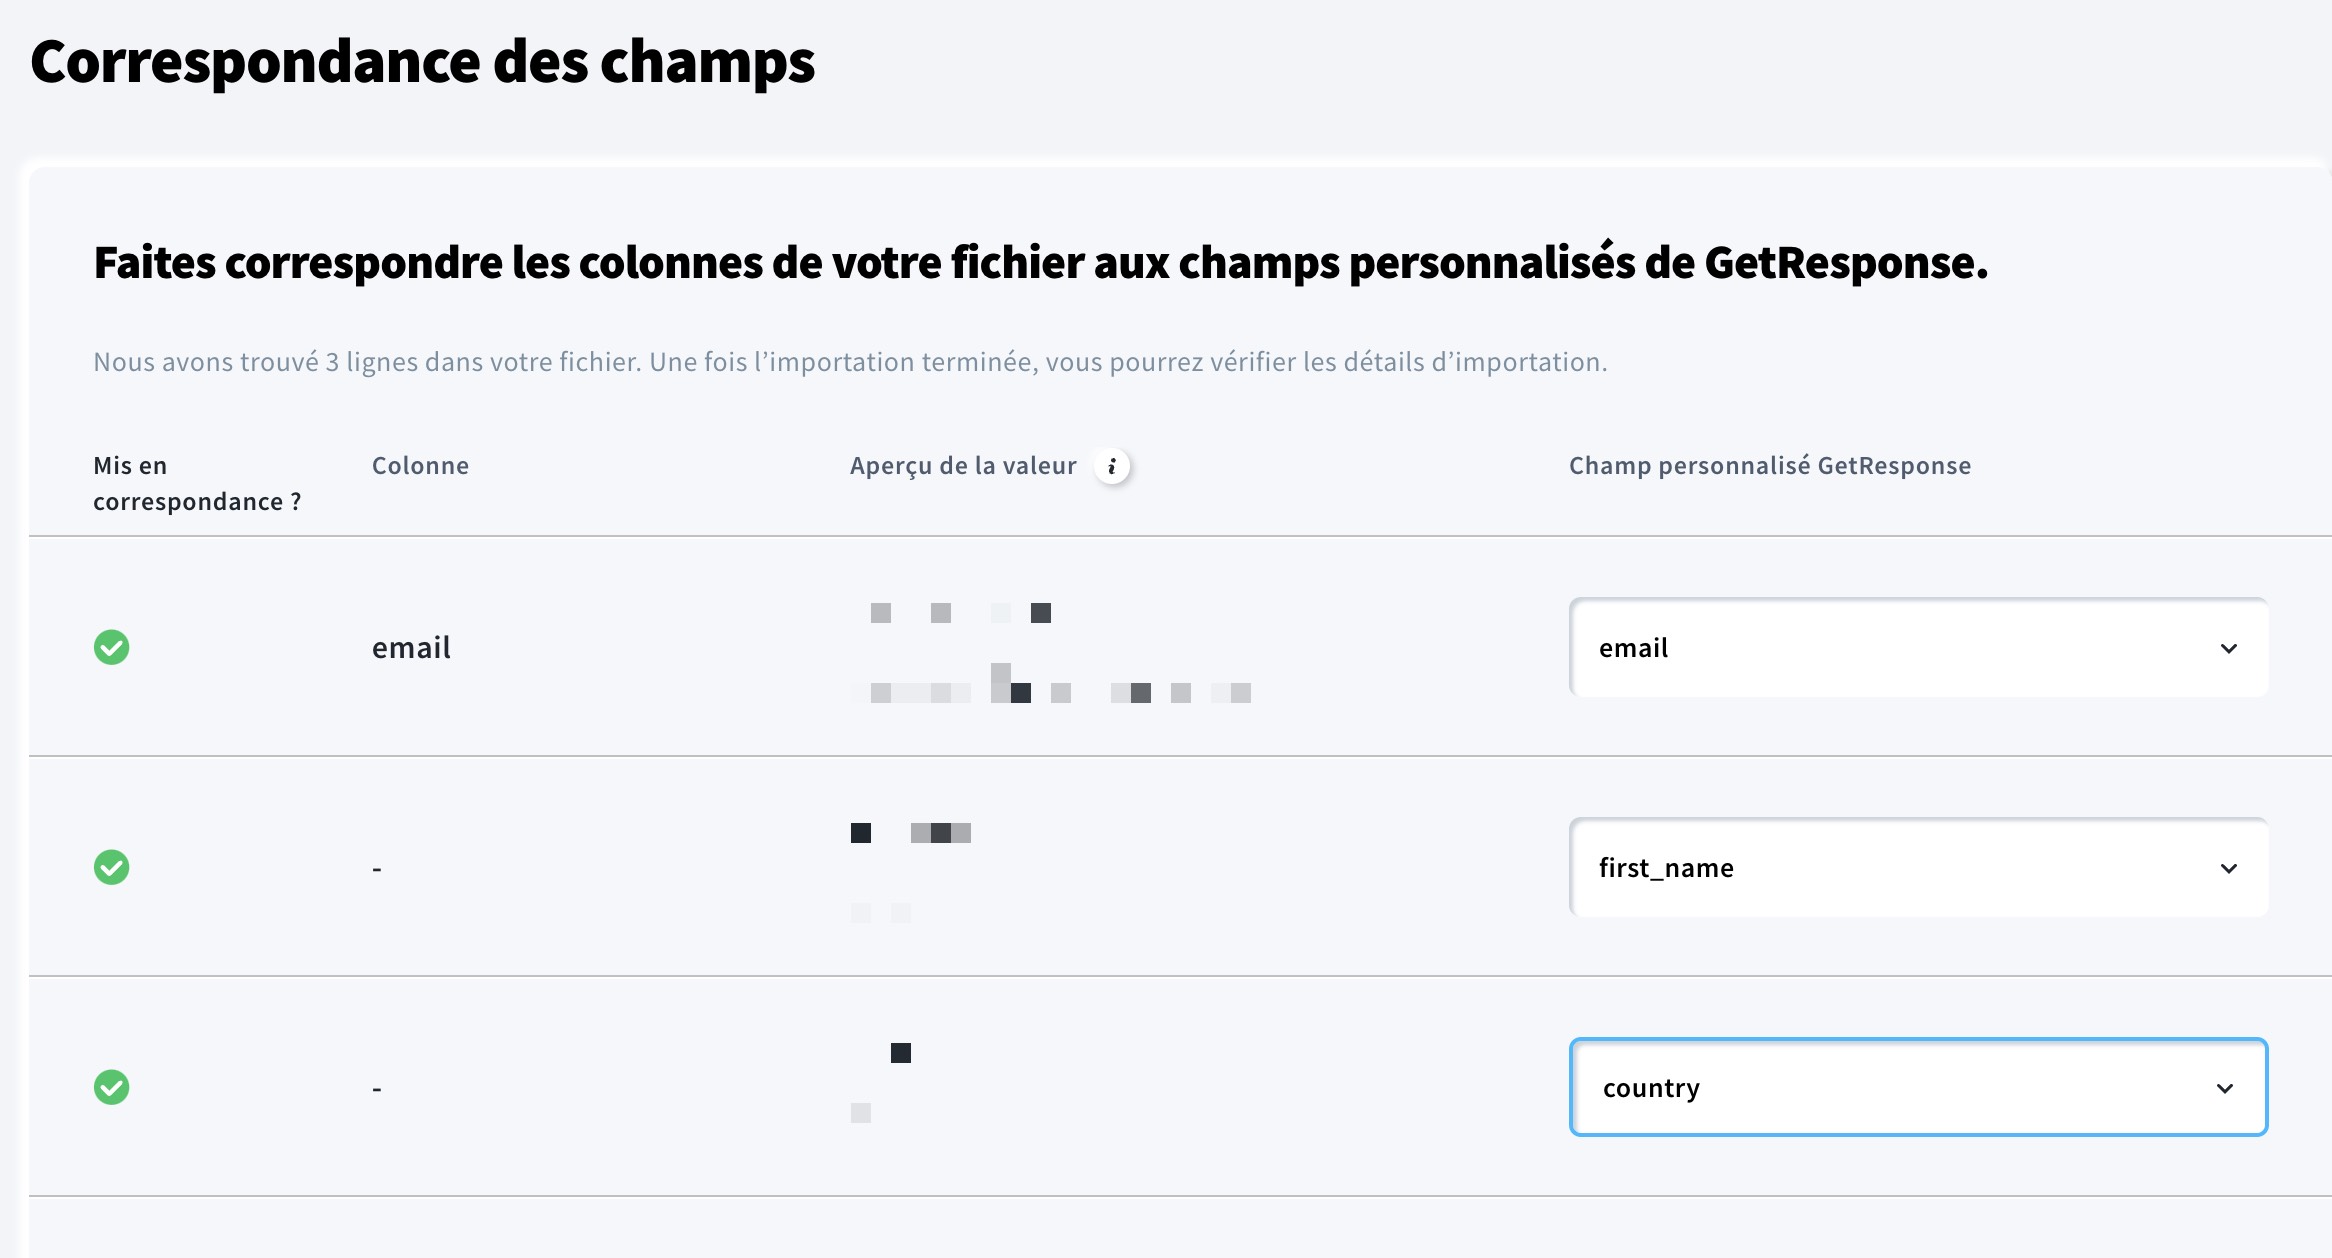2332x1258 pixels.
Task: Click the Correspondance des champs page title
Action: [x=423, y=62]
